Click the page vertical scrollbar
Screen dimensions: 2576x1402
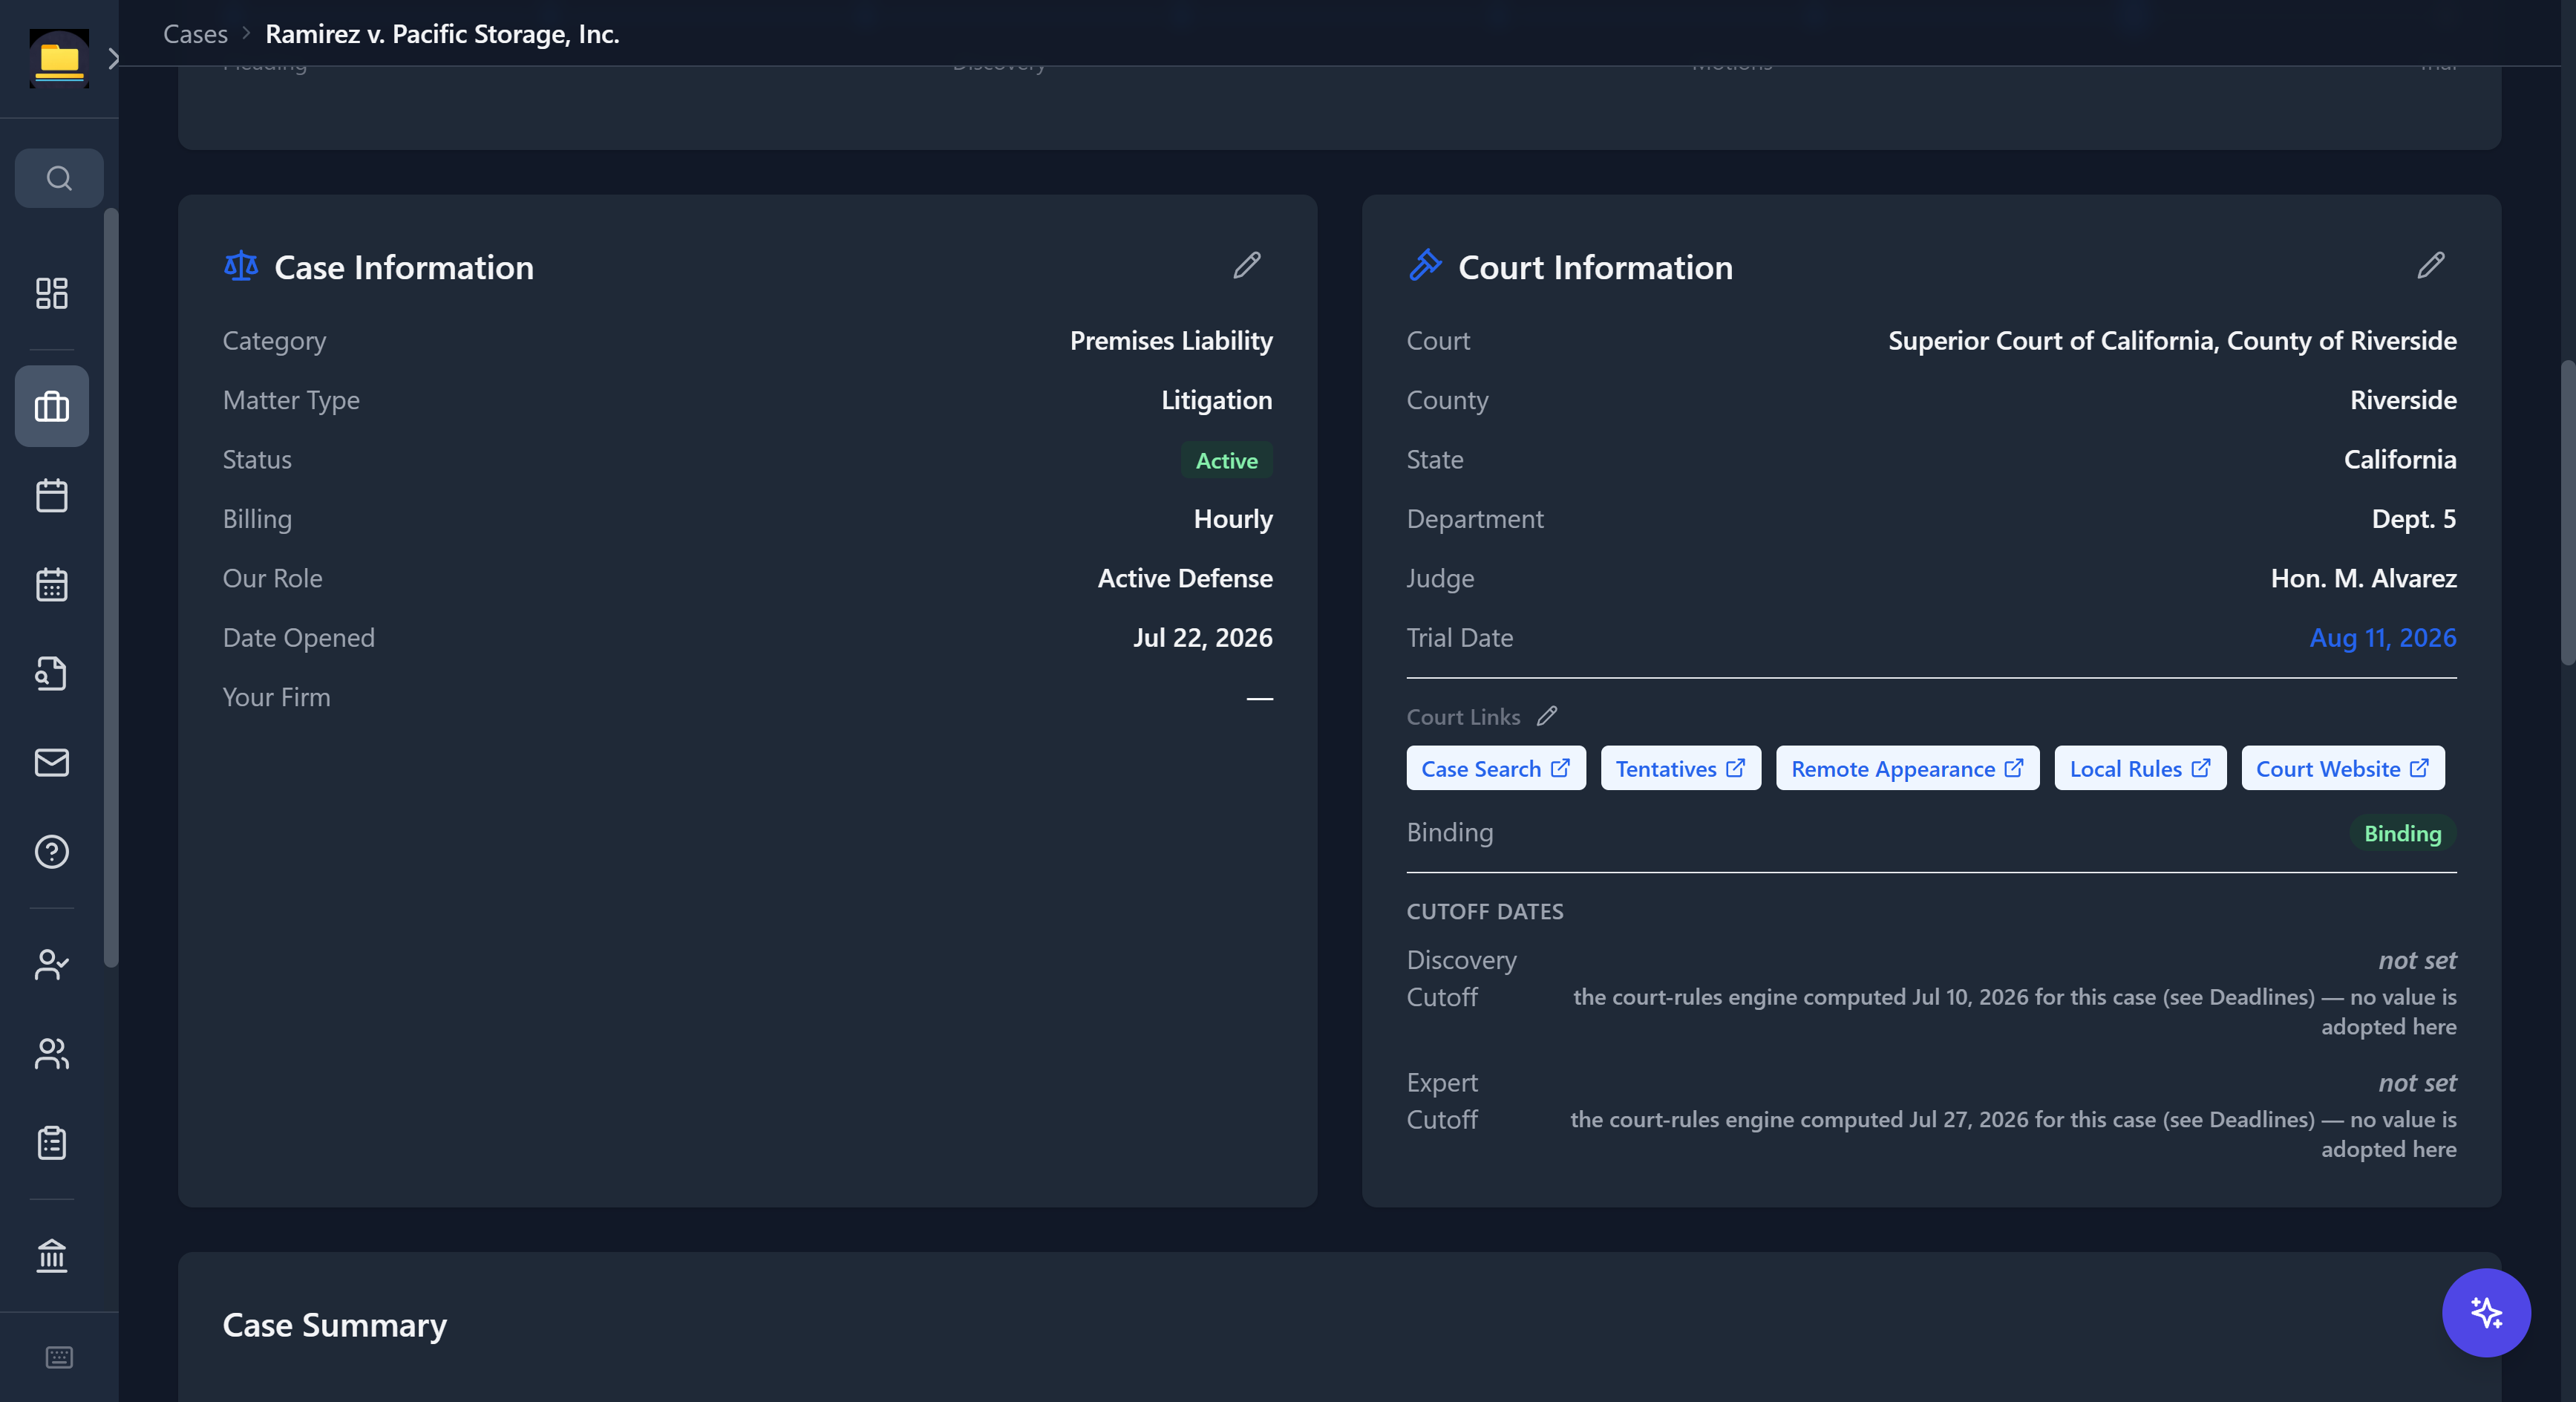2567,512
